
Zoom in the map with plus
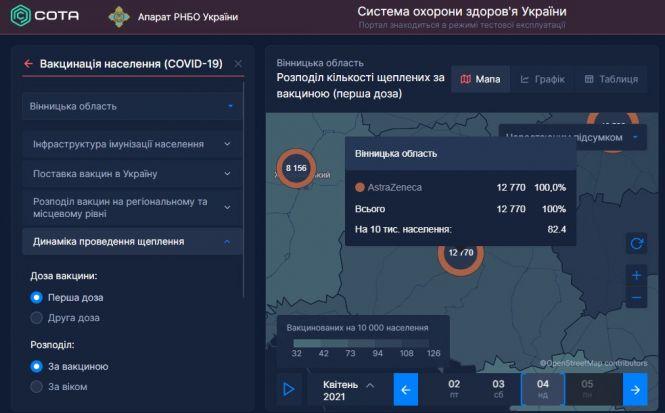pyautogui.click(x=636, y=276)
